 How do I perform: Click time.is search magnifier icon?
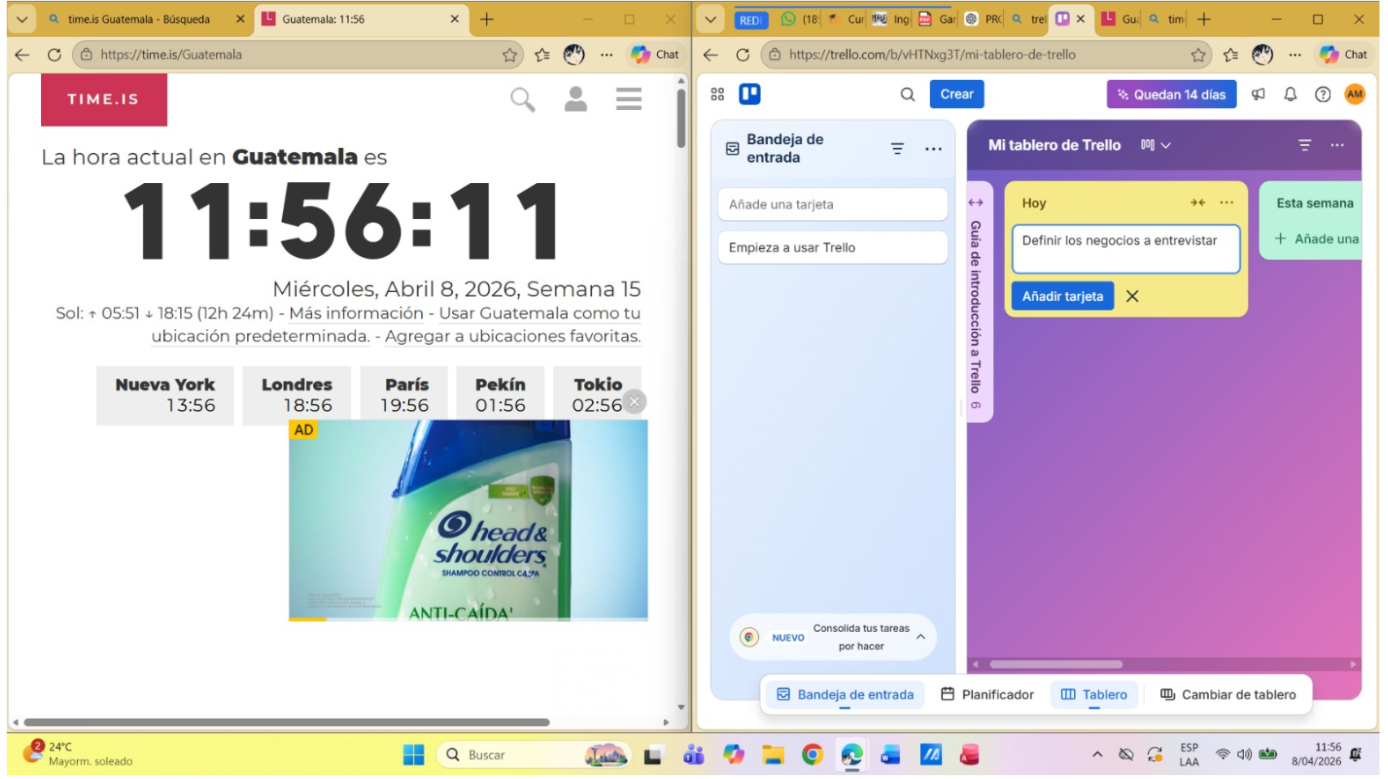[x=520, y=98]
